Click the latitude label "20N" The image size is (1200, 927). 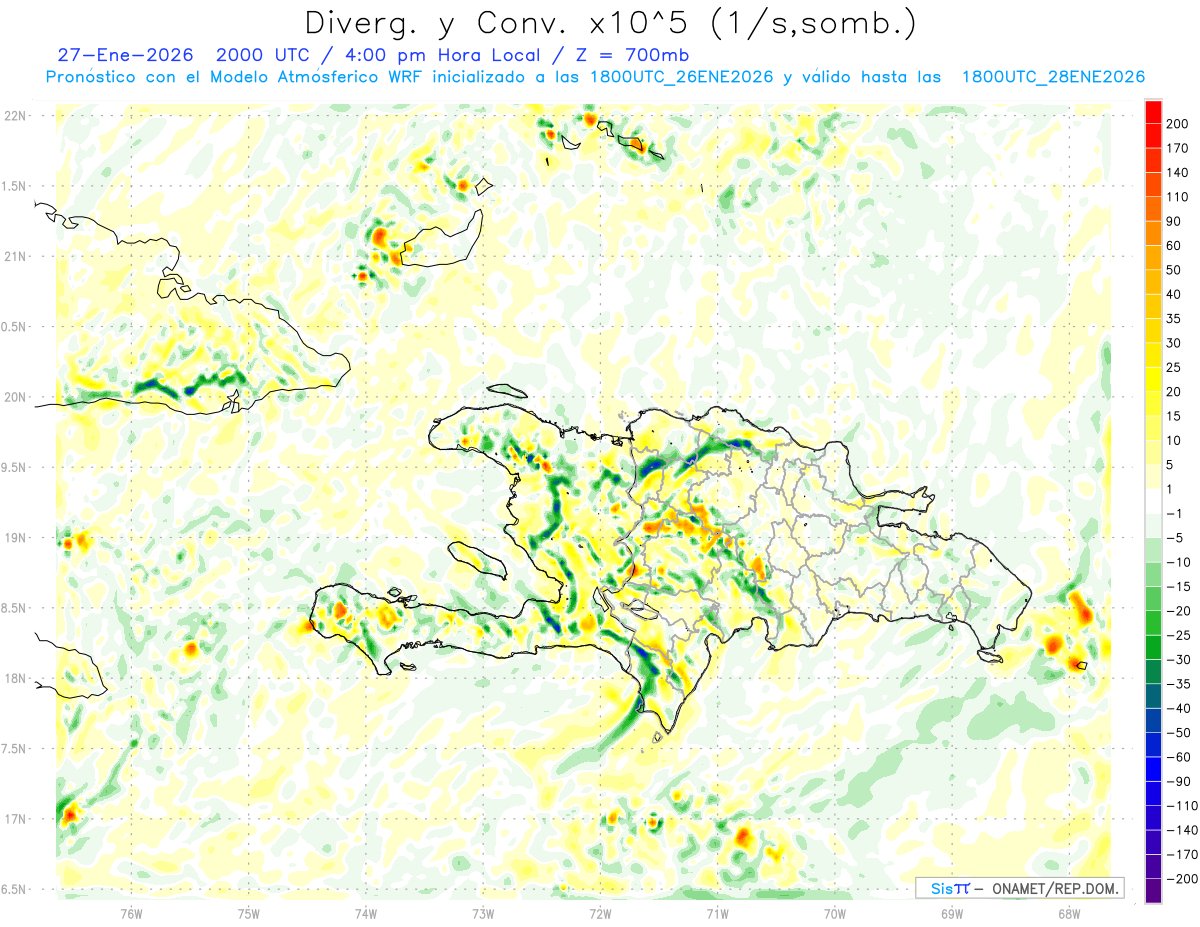[15, 397]
